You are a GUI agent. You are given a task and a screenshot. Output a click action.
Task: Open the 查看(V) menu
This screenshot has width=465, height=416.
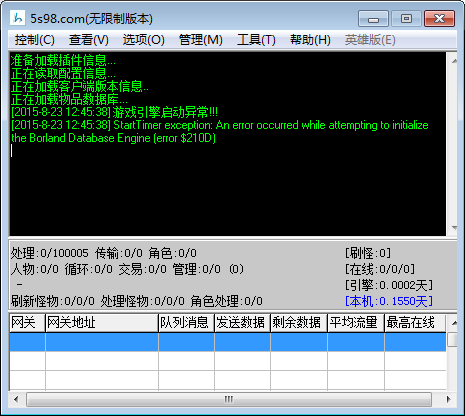pos(89,40)
